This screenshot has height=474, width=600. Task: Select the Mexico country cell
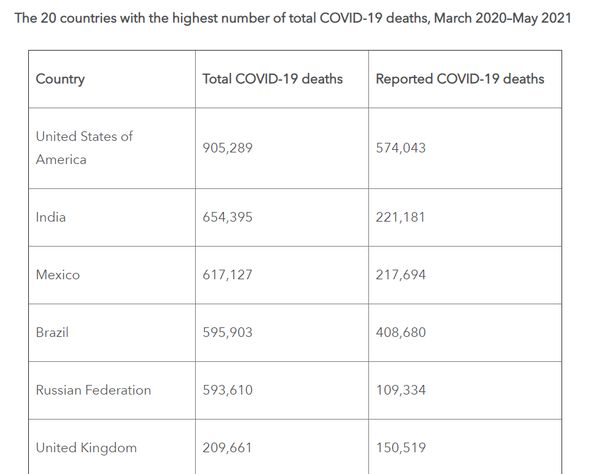tap(58, 275)
